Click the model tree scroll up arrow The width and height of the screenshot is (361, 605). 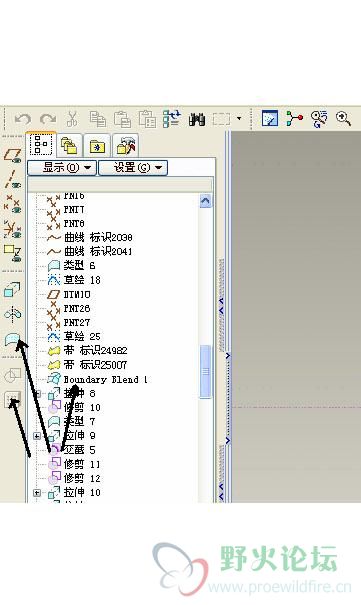tap(206, 201)
